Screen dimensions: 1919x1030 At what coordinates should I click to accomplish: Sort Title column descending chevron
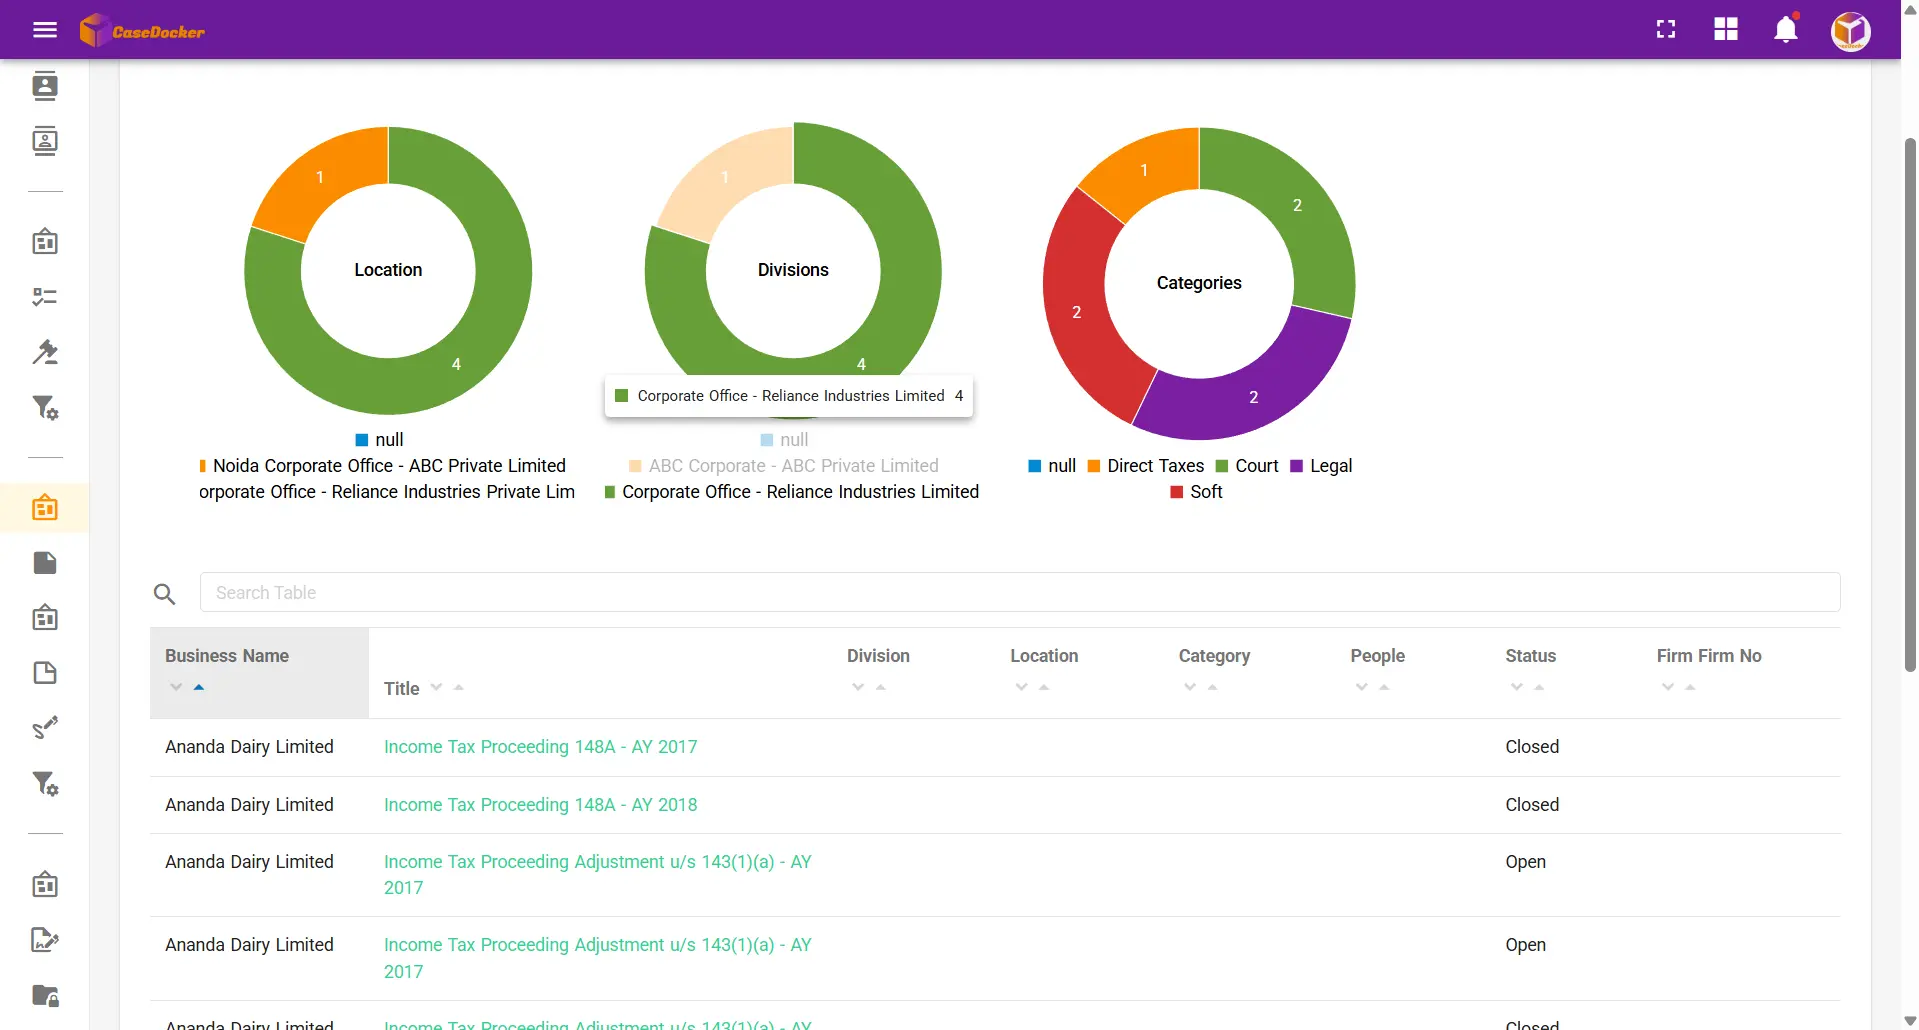(x=436, y=687)
